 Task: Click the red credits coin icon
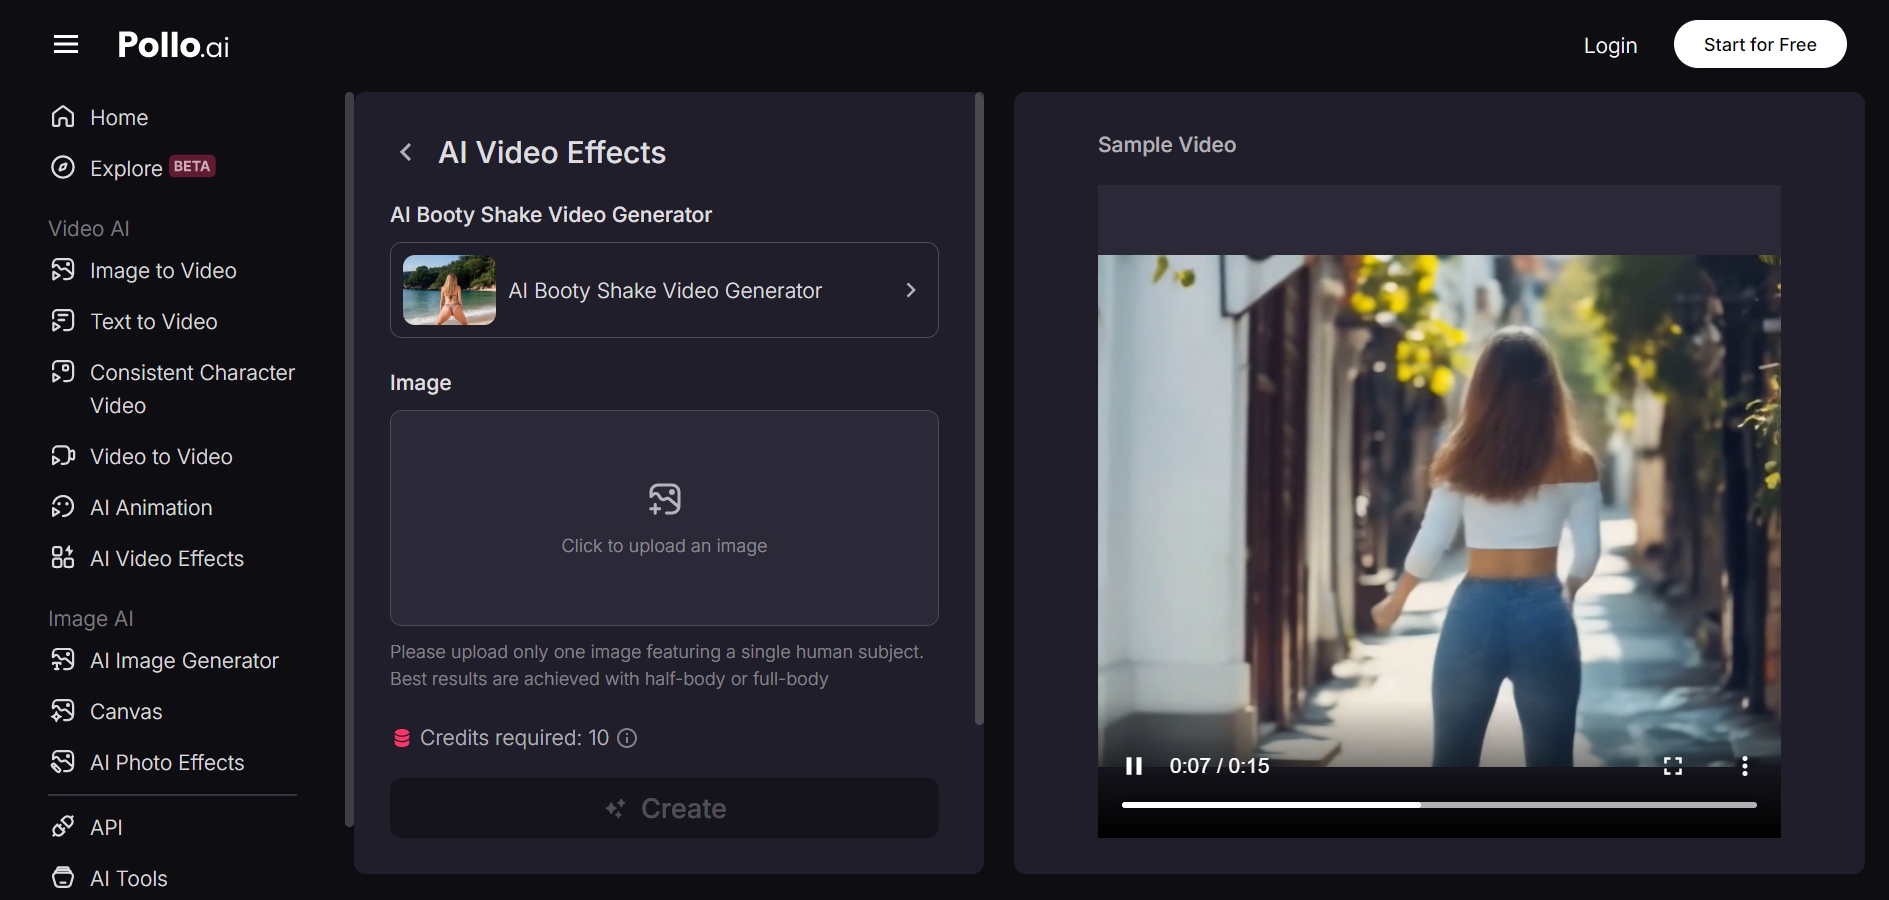(402, 738)
